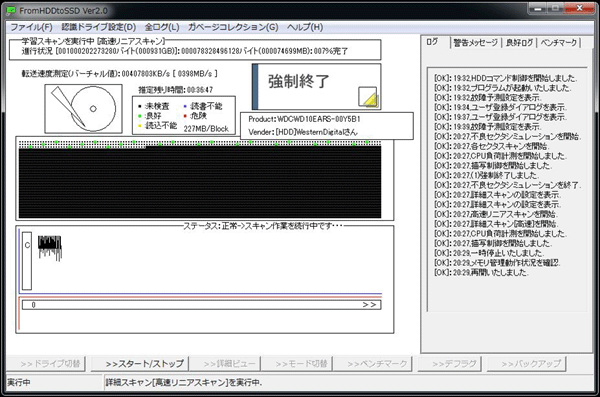Switch to the ベンチマーク tab
This screenshot has width=600, height=397.
559,42
